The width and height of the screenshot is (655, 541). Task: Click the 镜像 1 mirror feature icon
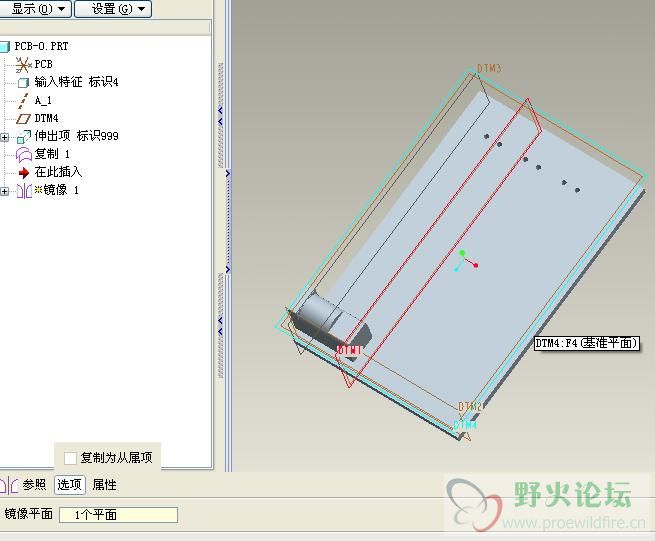click(24, 190)
